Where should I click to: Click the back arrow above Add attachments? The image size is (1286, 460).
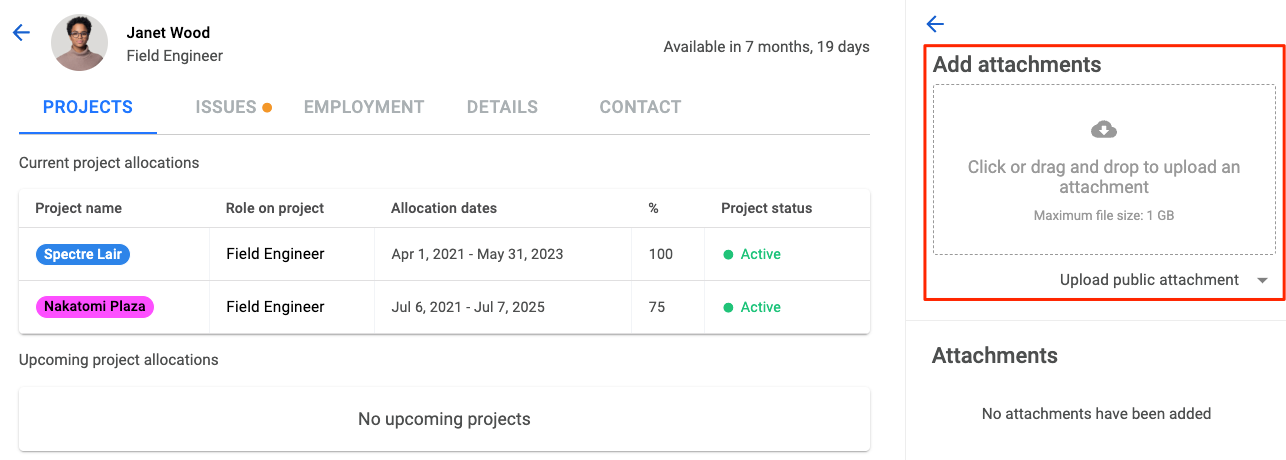pos(935,24)
